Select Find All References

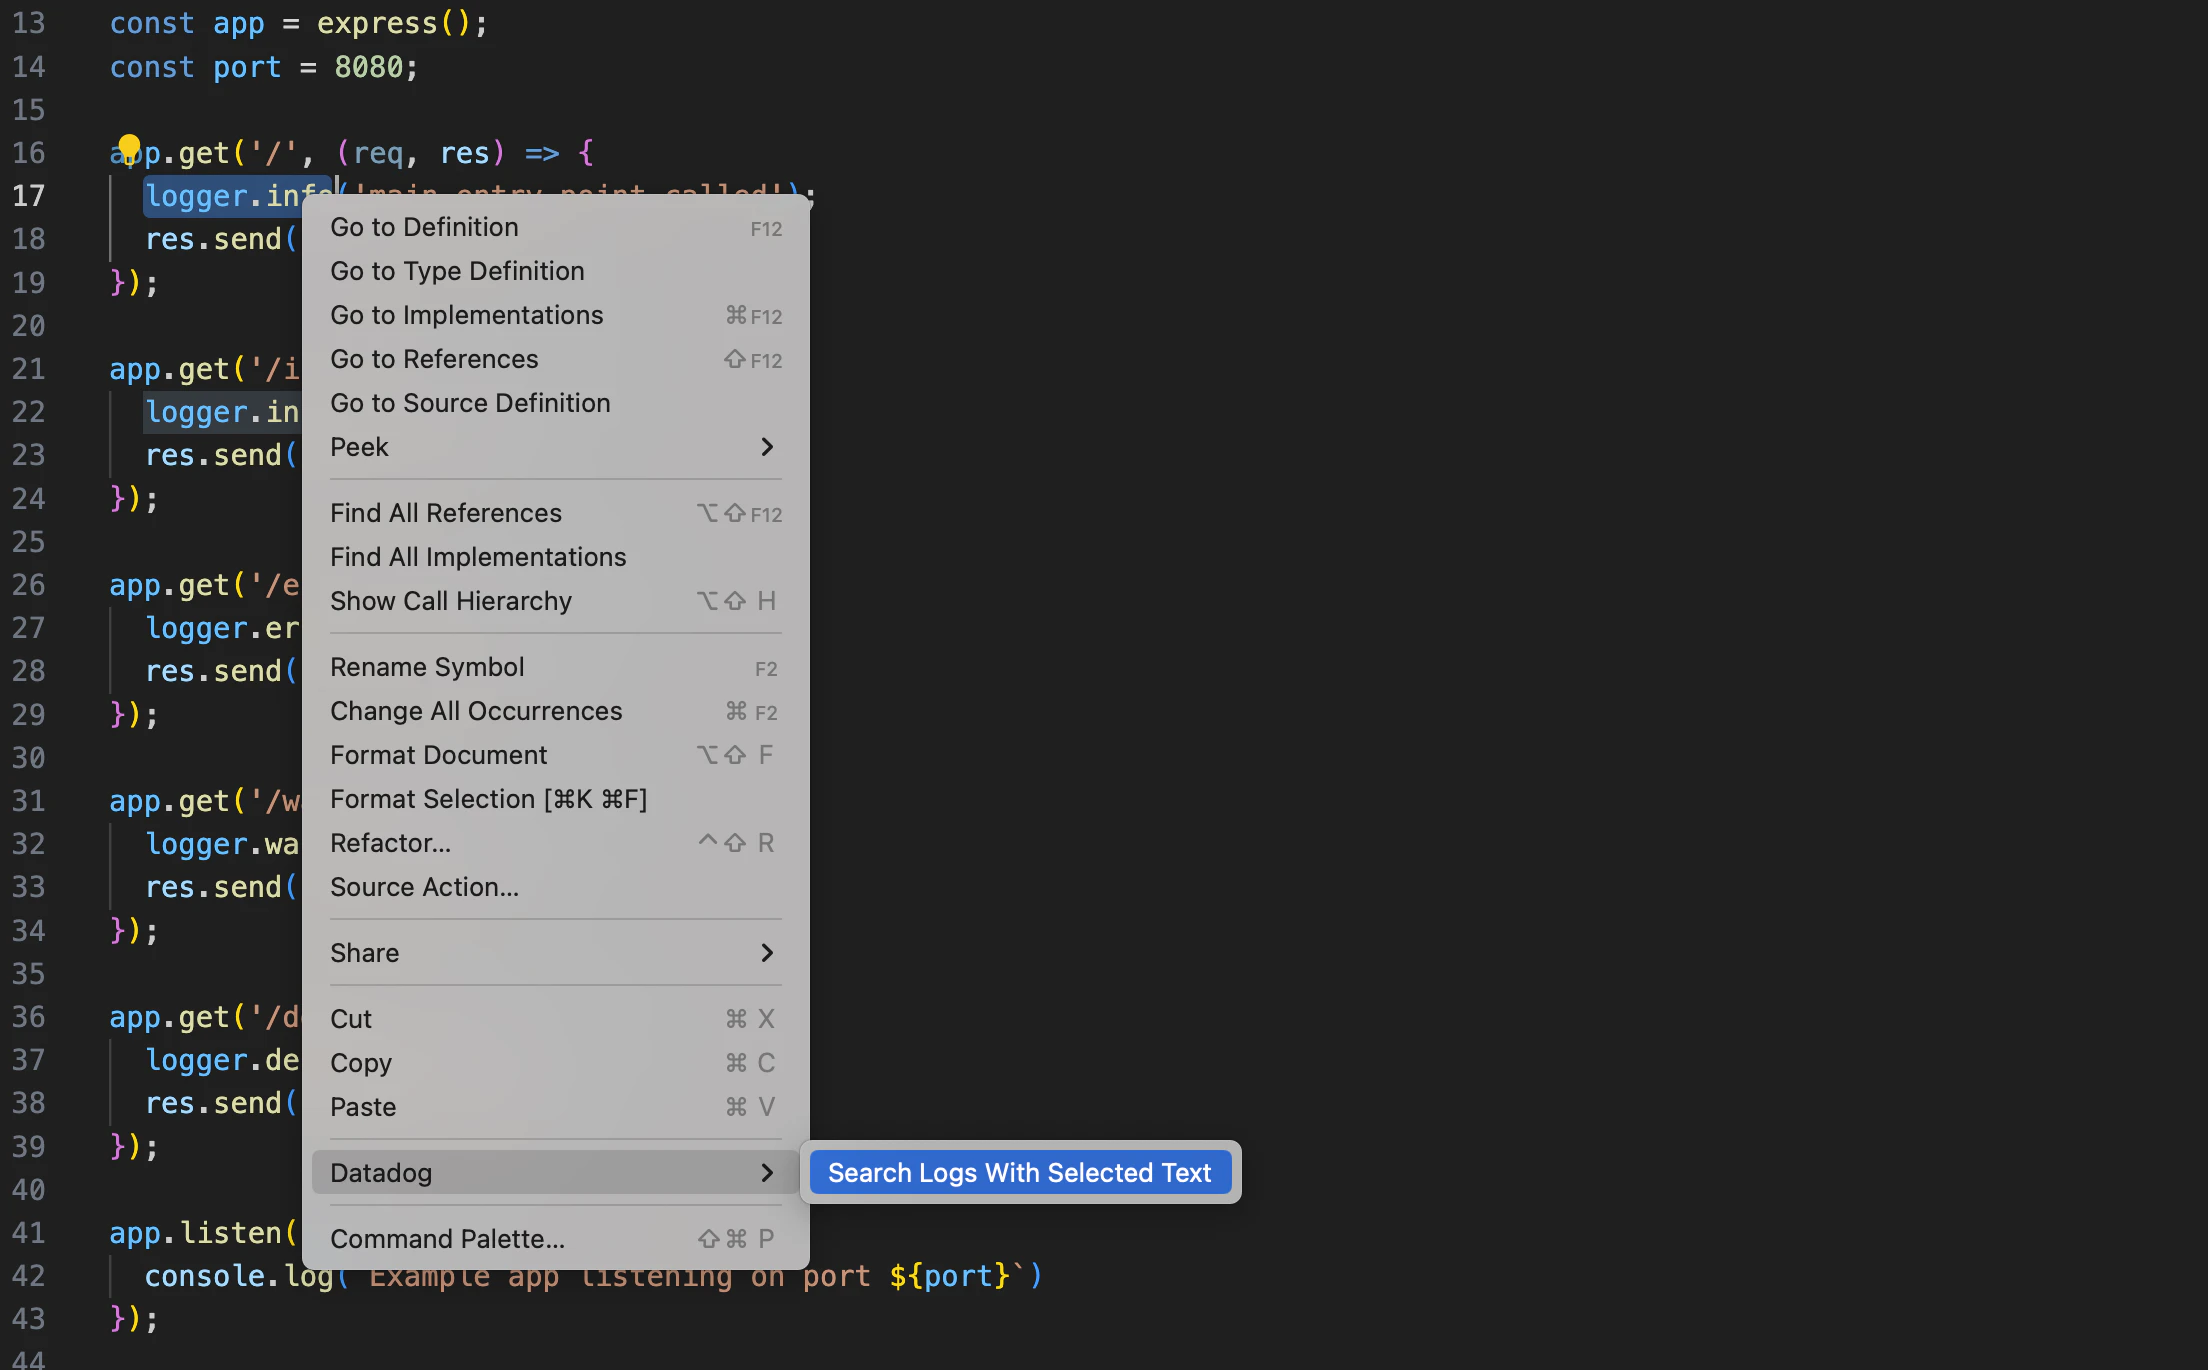click(446, 513)
